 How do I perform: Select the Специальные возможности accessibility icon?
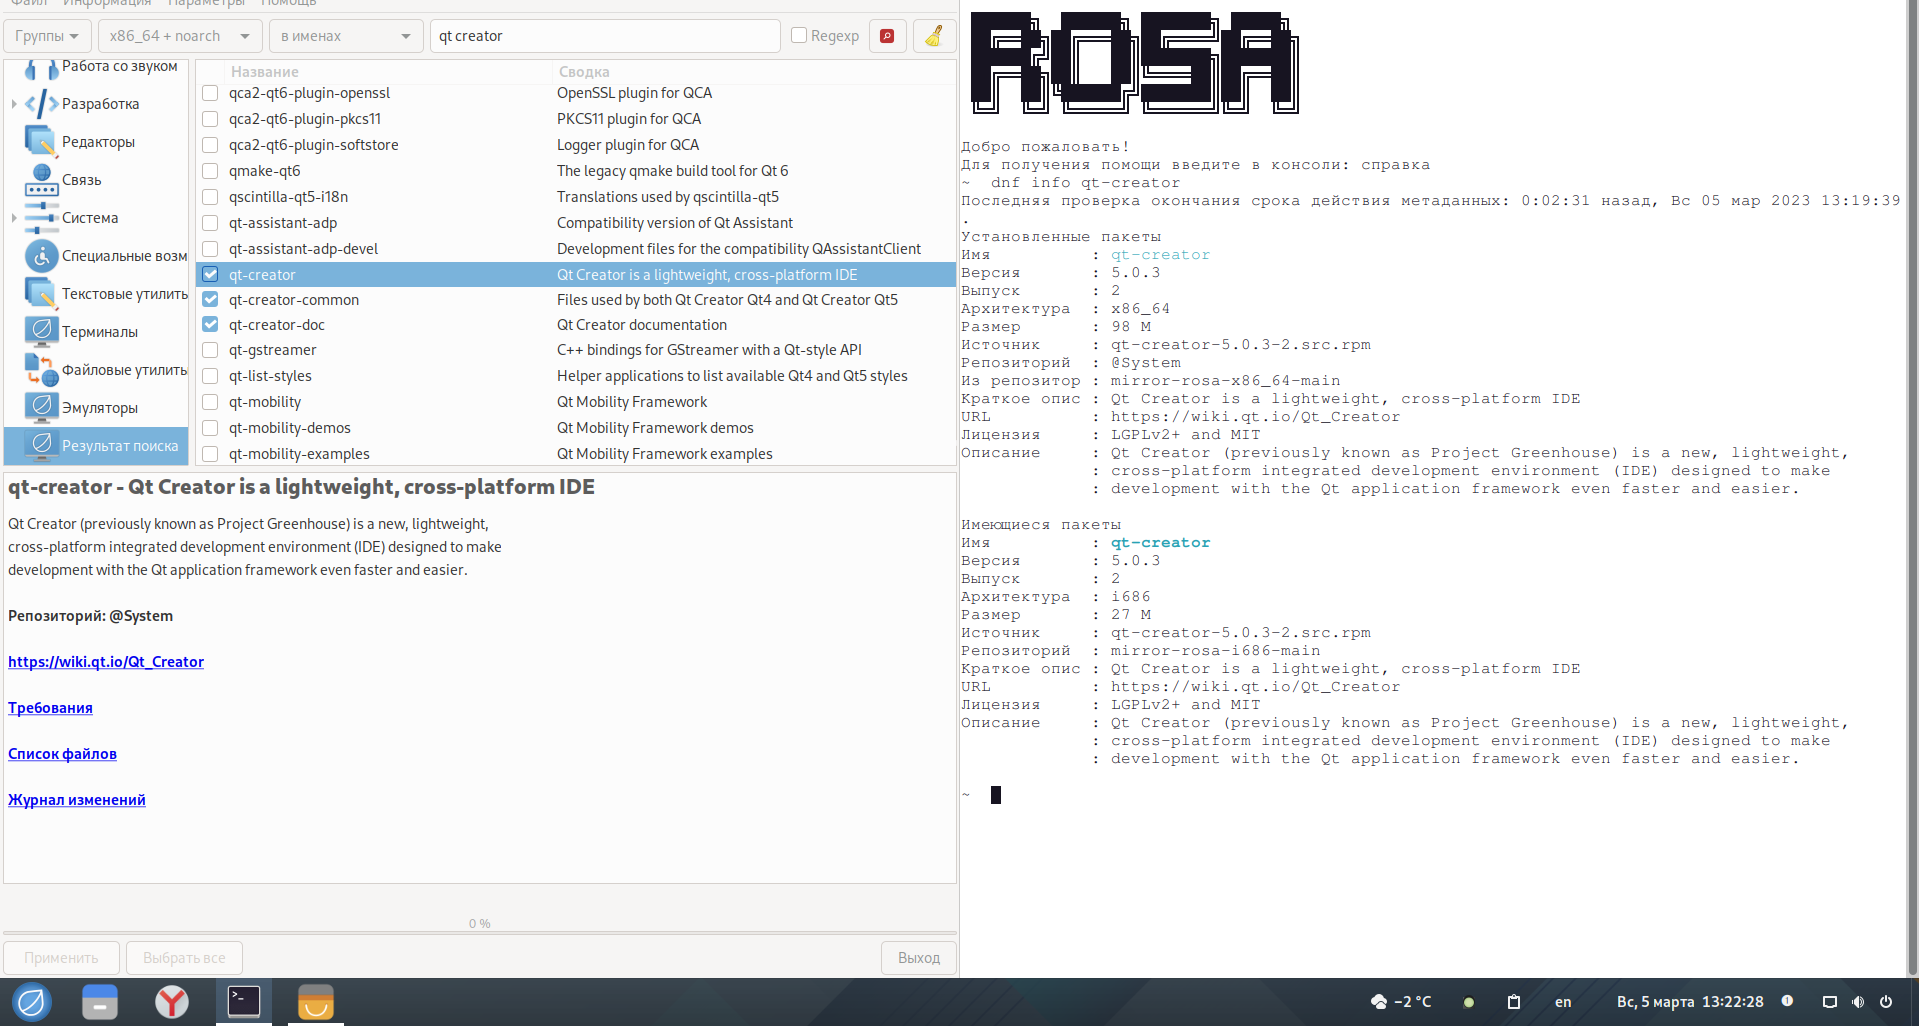point(41,256)
